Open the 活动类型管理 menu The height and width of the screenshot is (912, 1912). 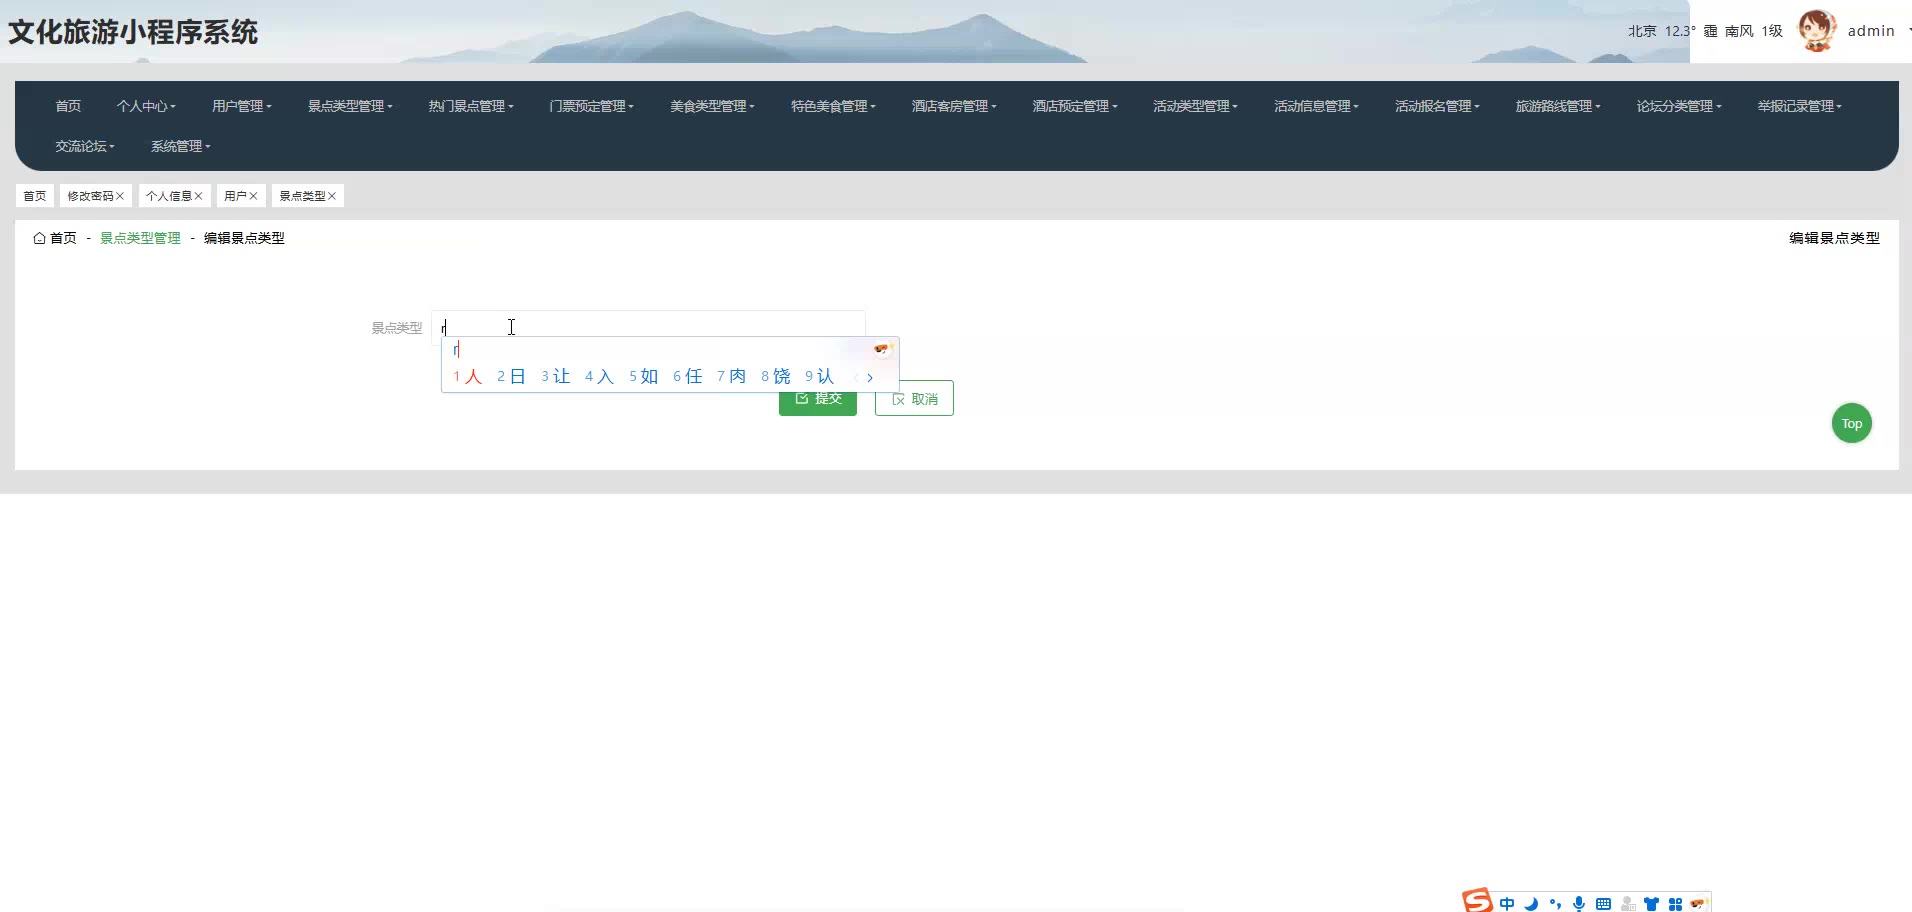[1196, 106]
